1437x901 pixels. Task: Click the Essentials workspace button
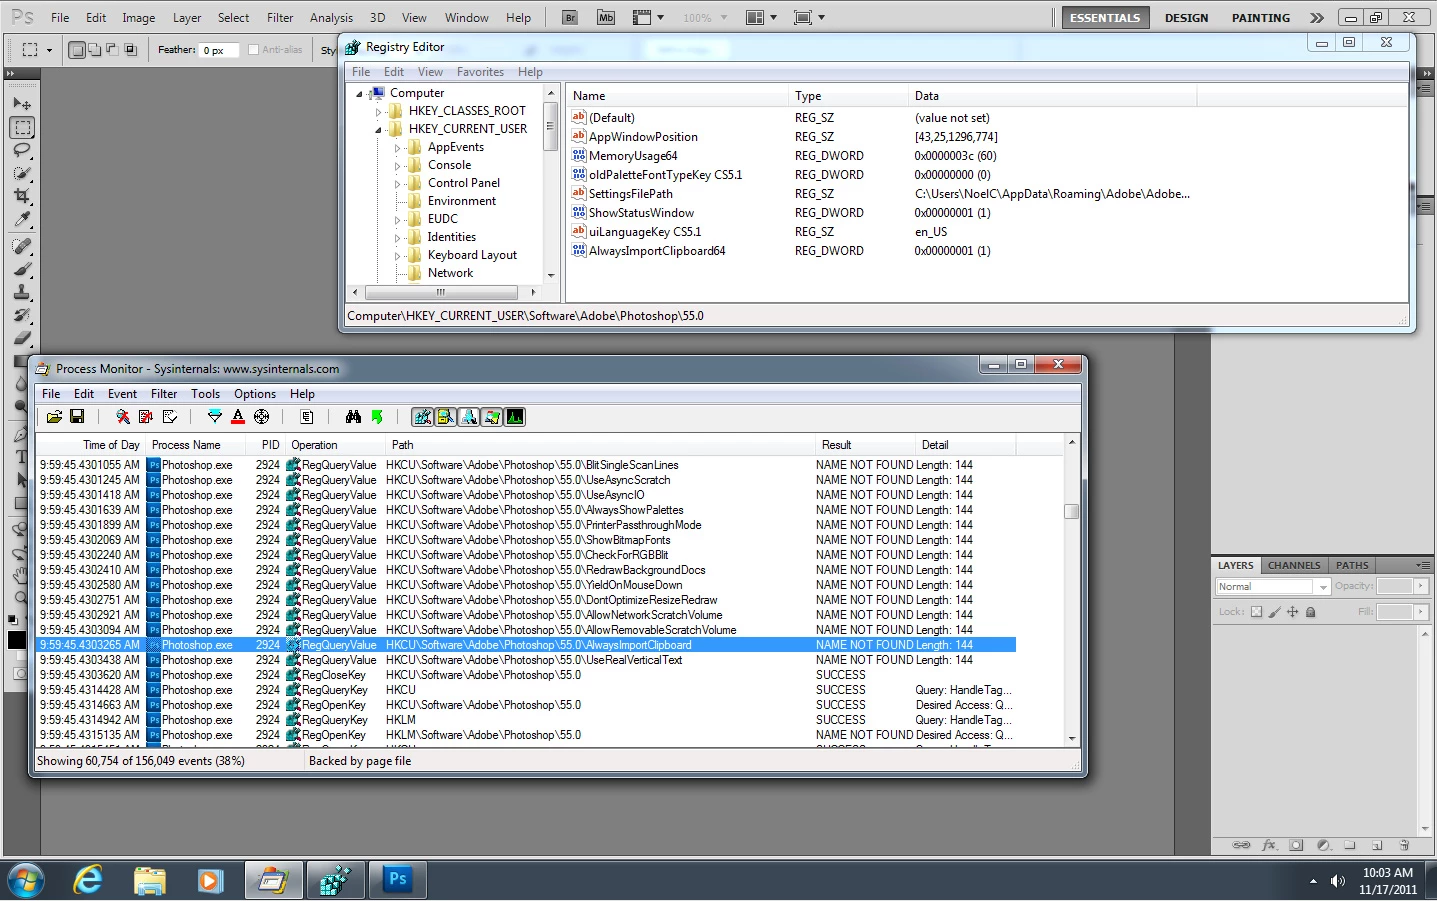click(x=1105, y=17)
